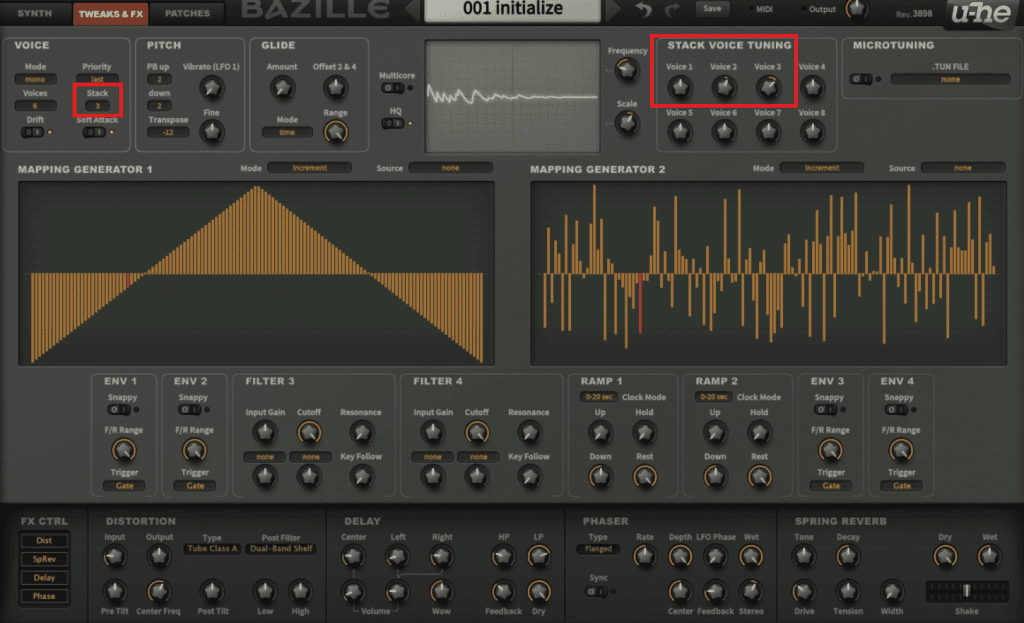Click the preset name display 001 initialize
1024x623 pixels.
point(513,10)
